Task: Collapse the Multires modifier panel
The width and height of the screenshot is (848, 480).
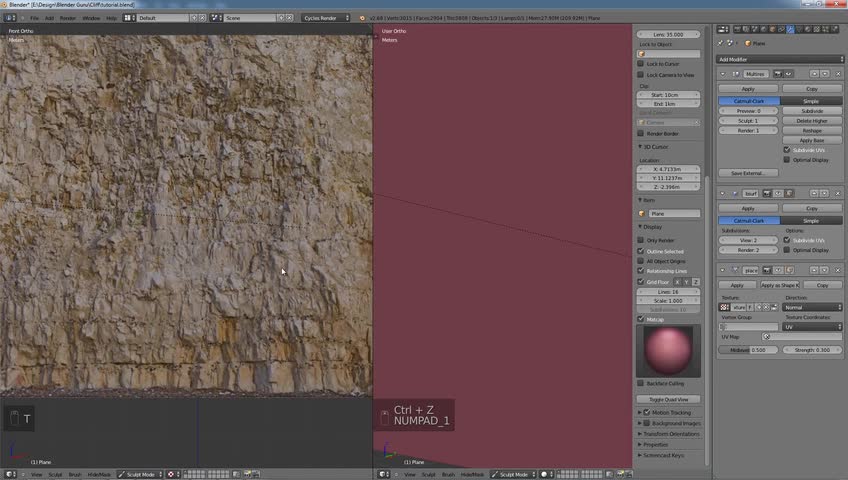Action: 723,74
